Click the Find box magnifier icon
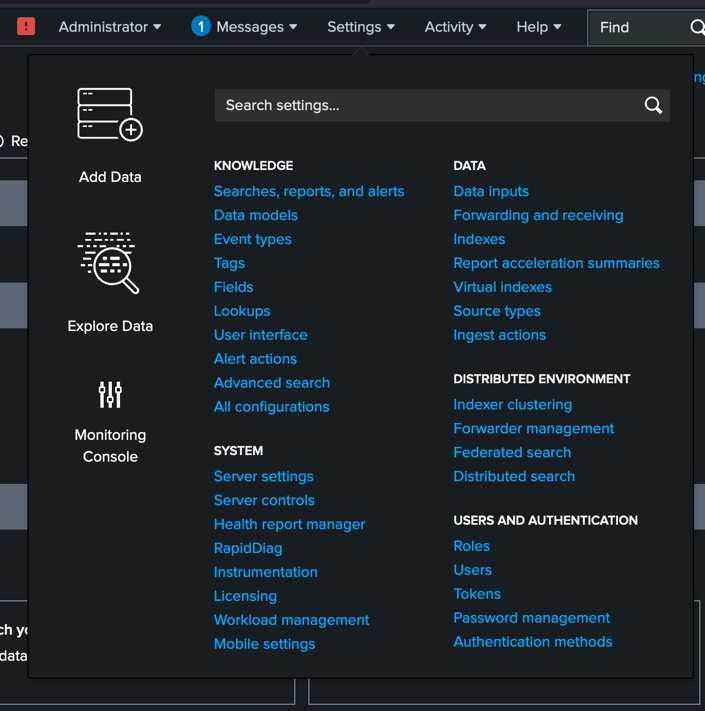The height and width of the screenshot is (711, 705). pos(697,27)
